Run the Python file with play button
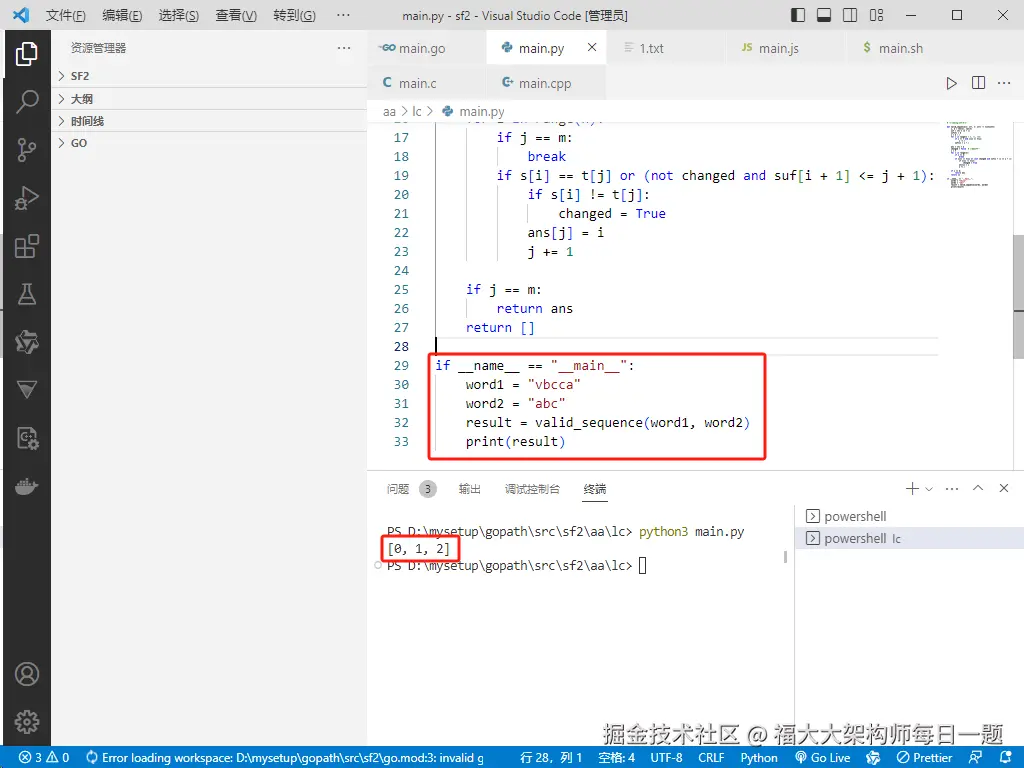The height and width of the screenshot is (768, 1024). click(x=952, y=83)
